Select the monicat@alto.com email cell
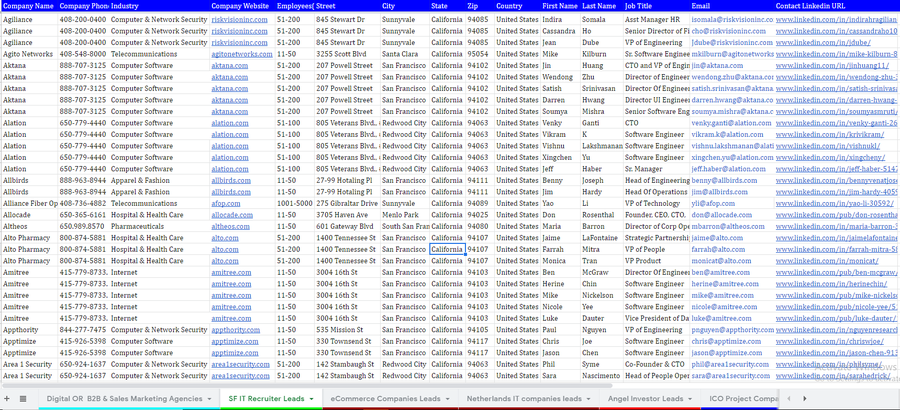 point(731,260)
